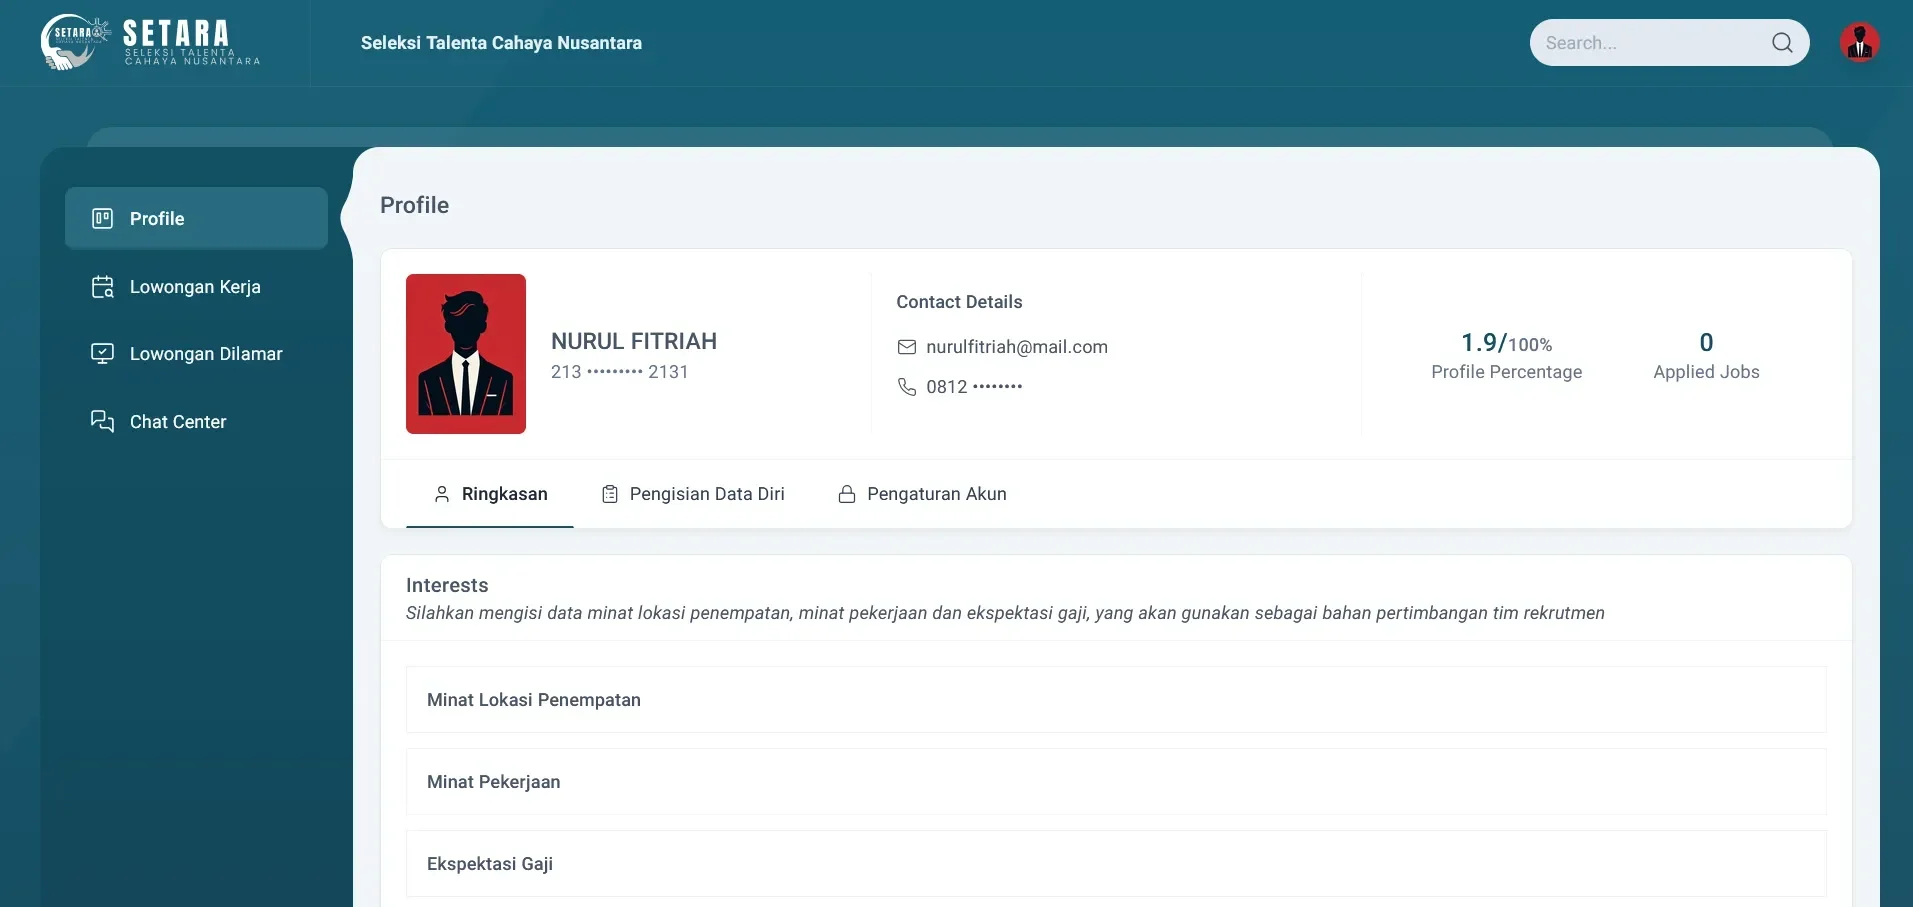The width and height of the screenshot is (1913, 907).
Task: Open Lowongan Kerja from the sidebar
Action: 195,287
